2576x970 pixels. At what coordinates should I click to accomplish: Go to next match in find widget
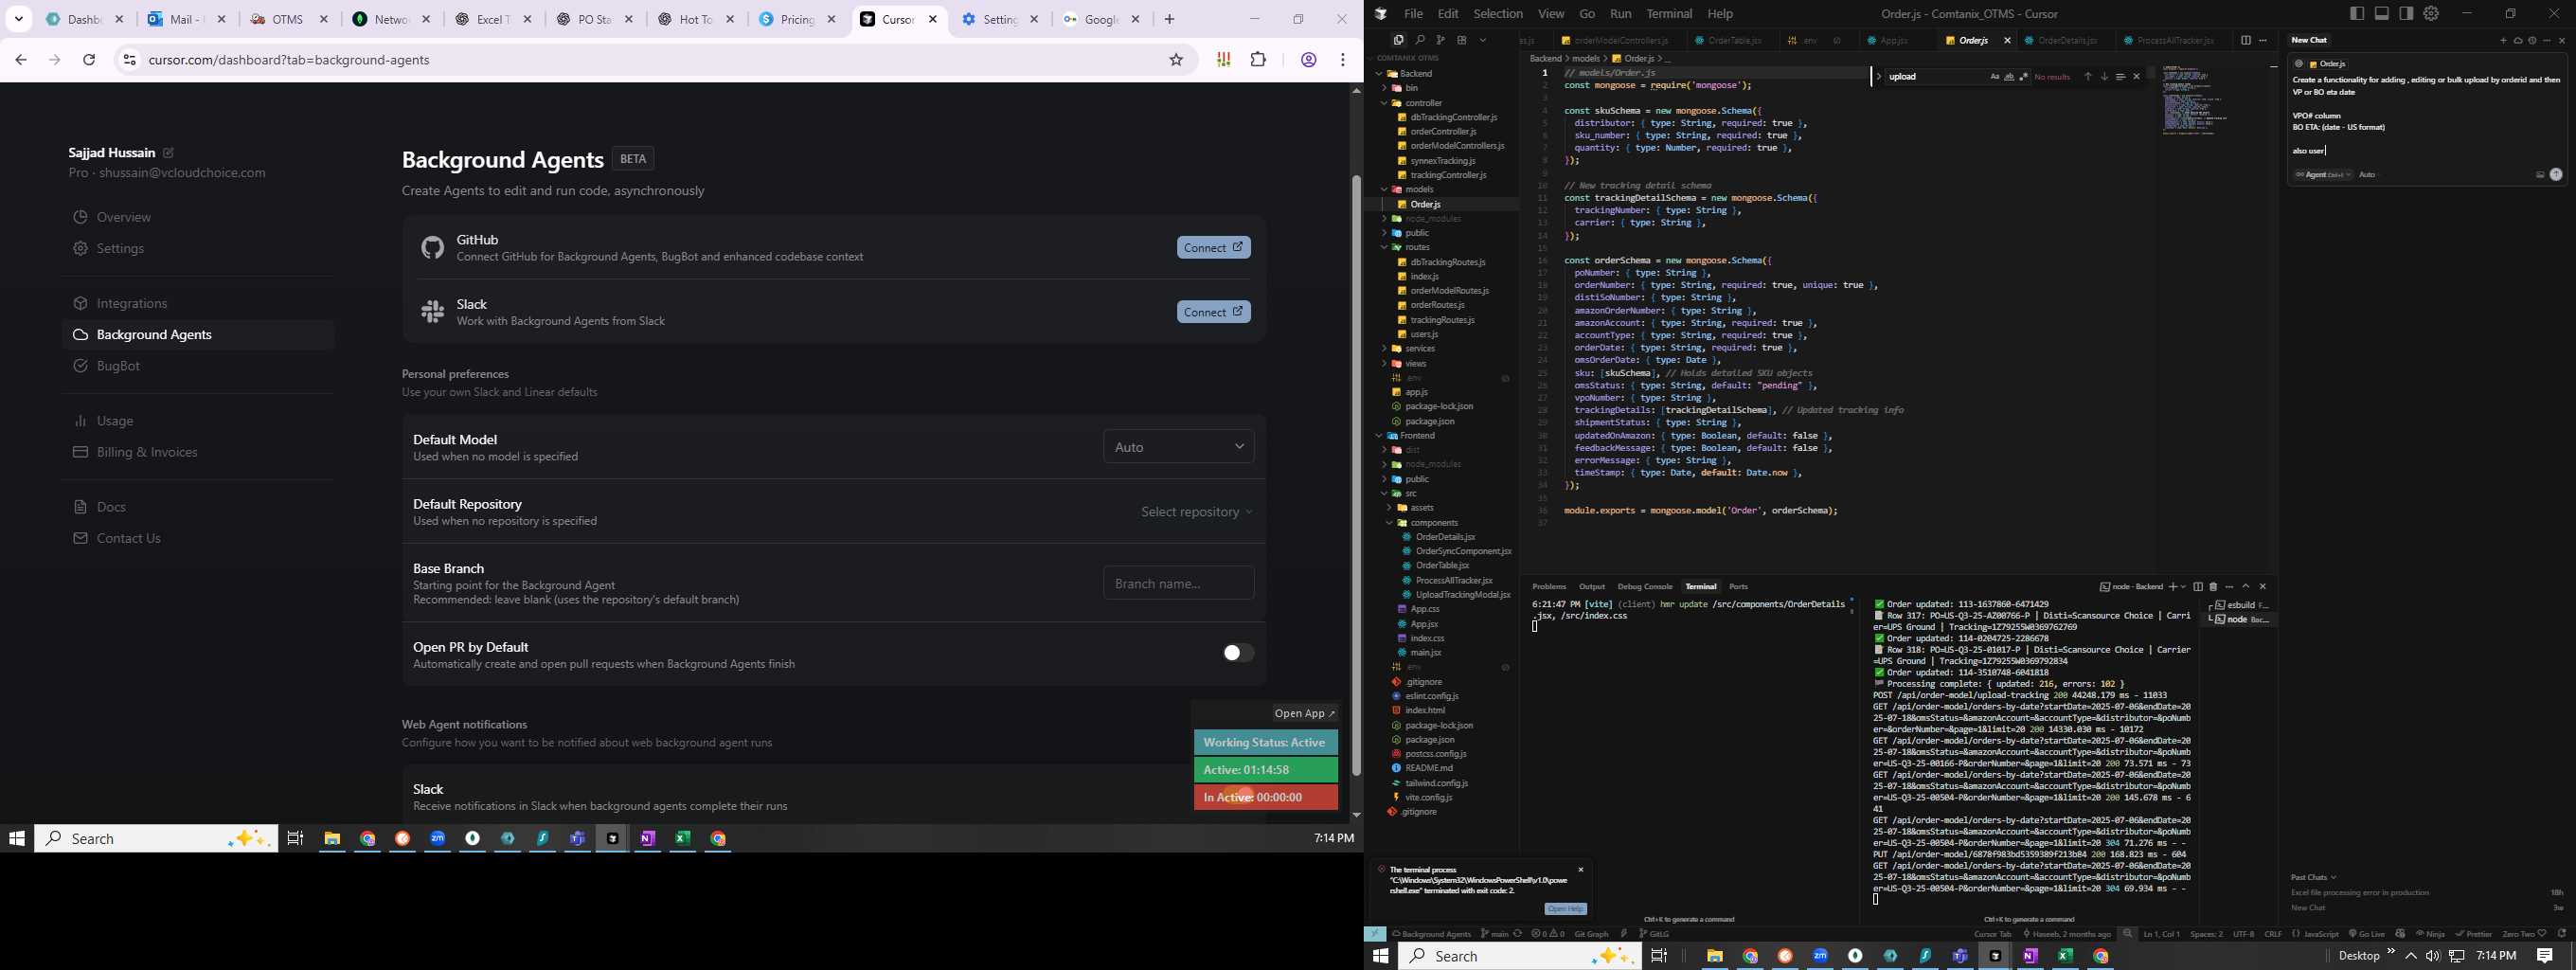point(2104,77)
